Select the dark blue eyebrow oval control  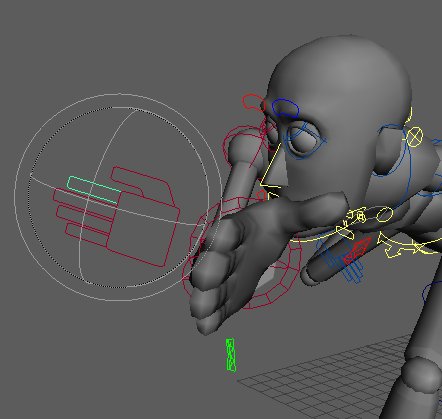[x=286, y=108]
